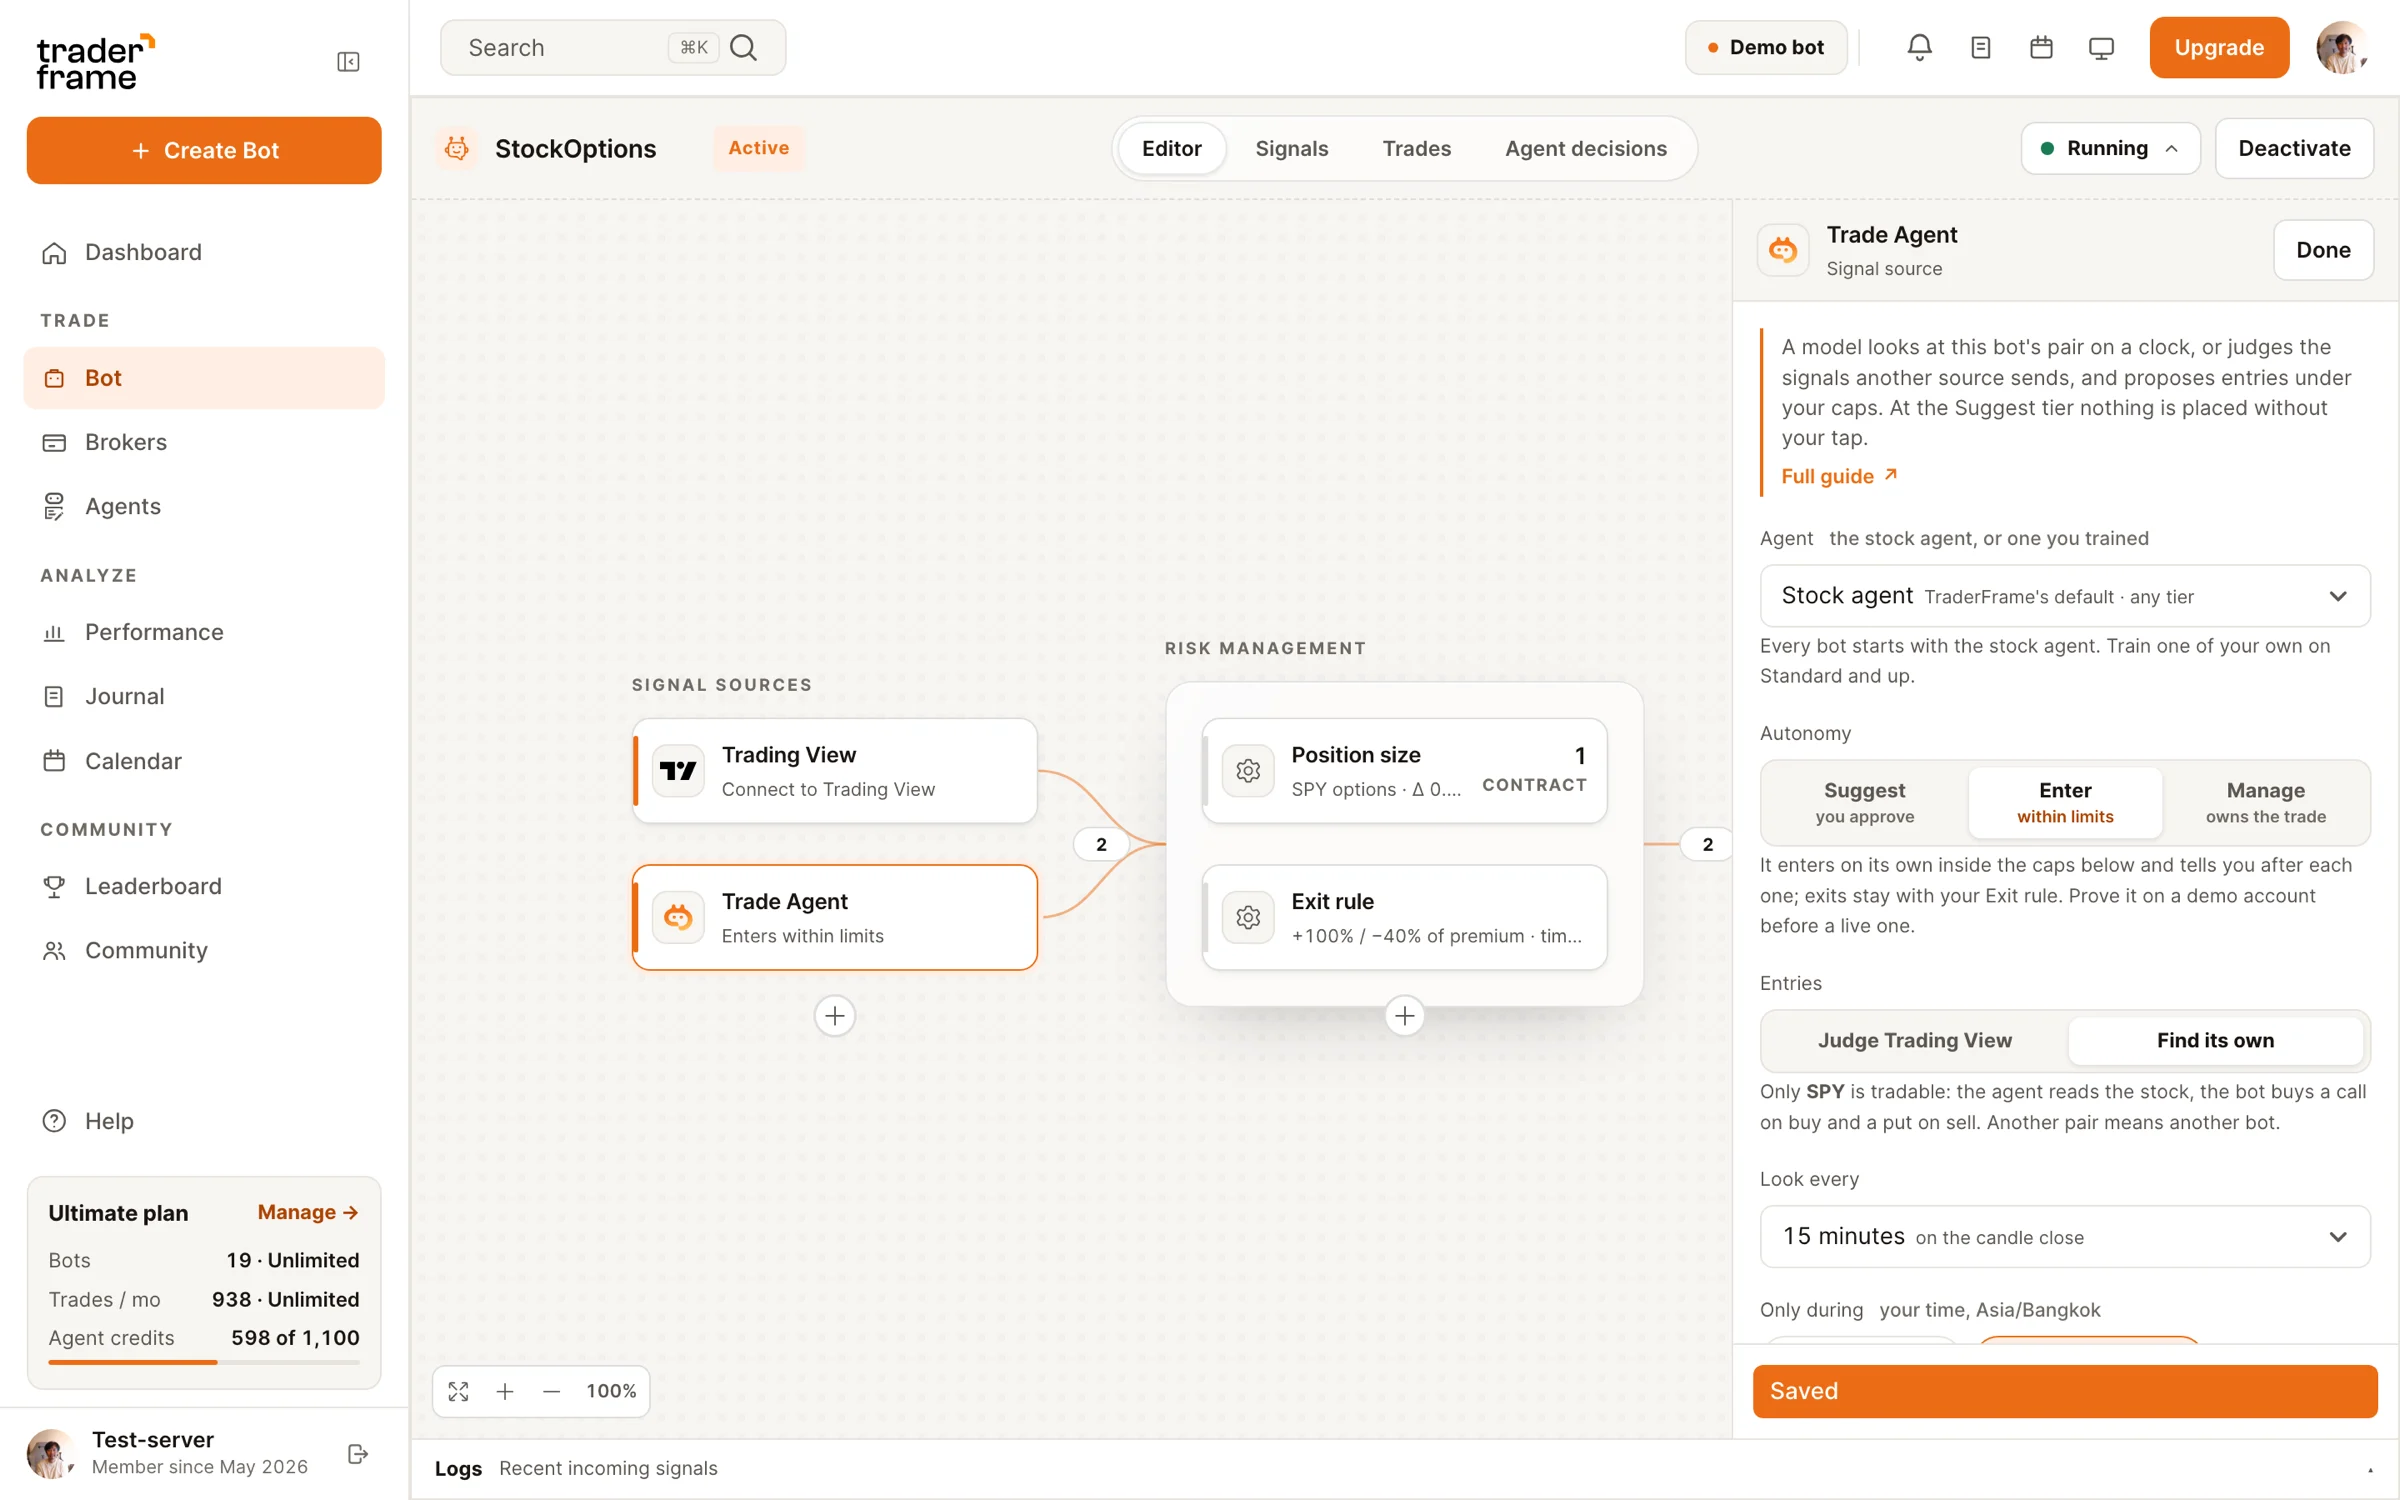
Task: Click the Performance chart icon
Action: point(54,632)
